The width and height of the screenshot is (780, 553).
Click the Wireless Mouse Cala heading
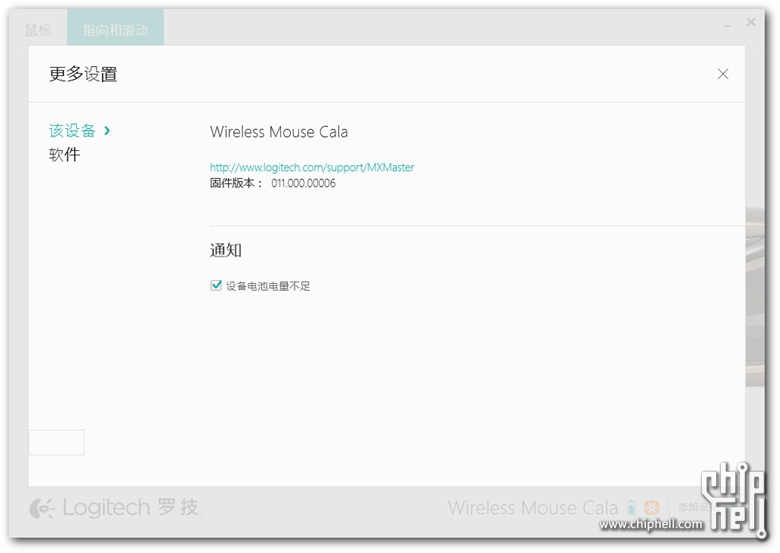coord(279,132)
